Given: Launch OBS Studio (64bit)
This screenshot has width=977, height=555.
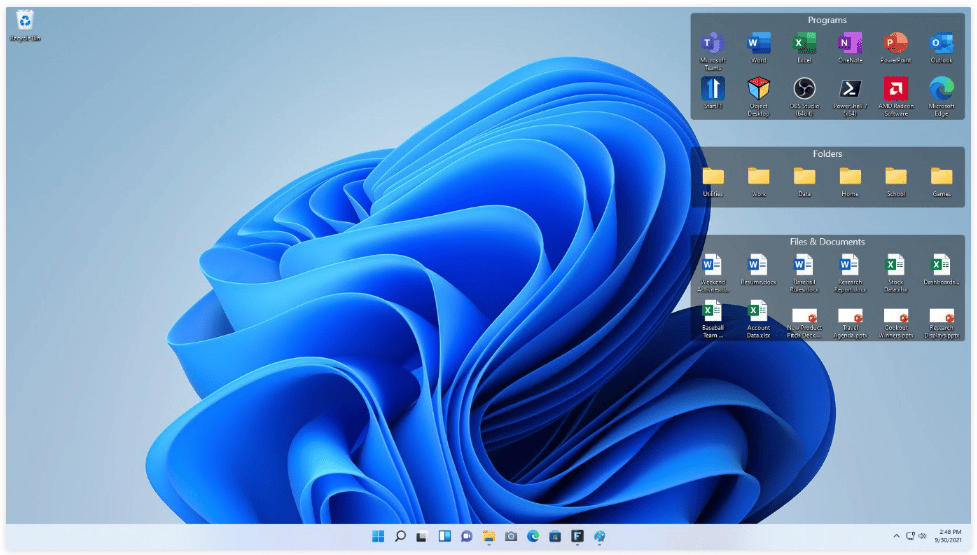Looking at the screenshot, I should (804, 96).
